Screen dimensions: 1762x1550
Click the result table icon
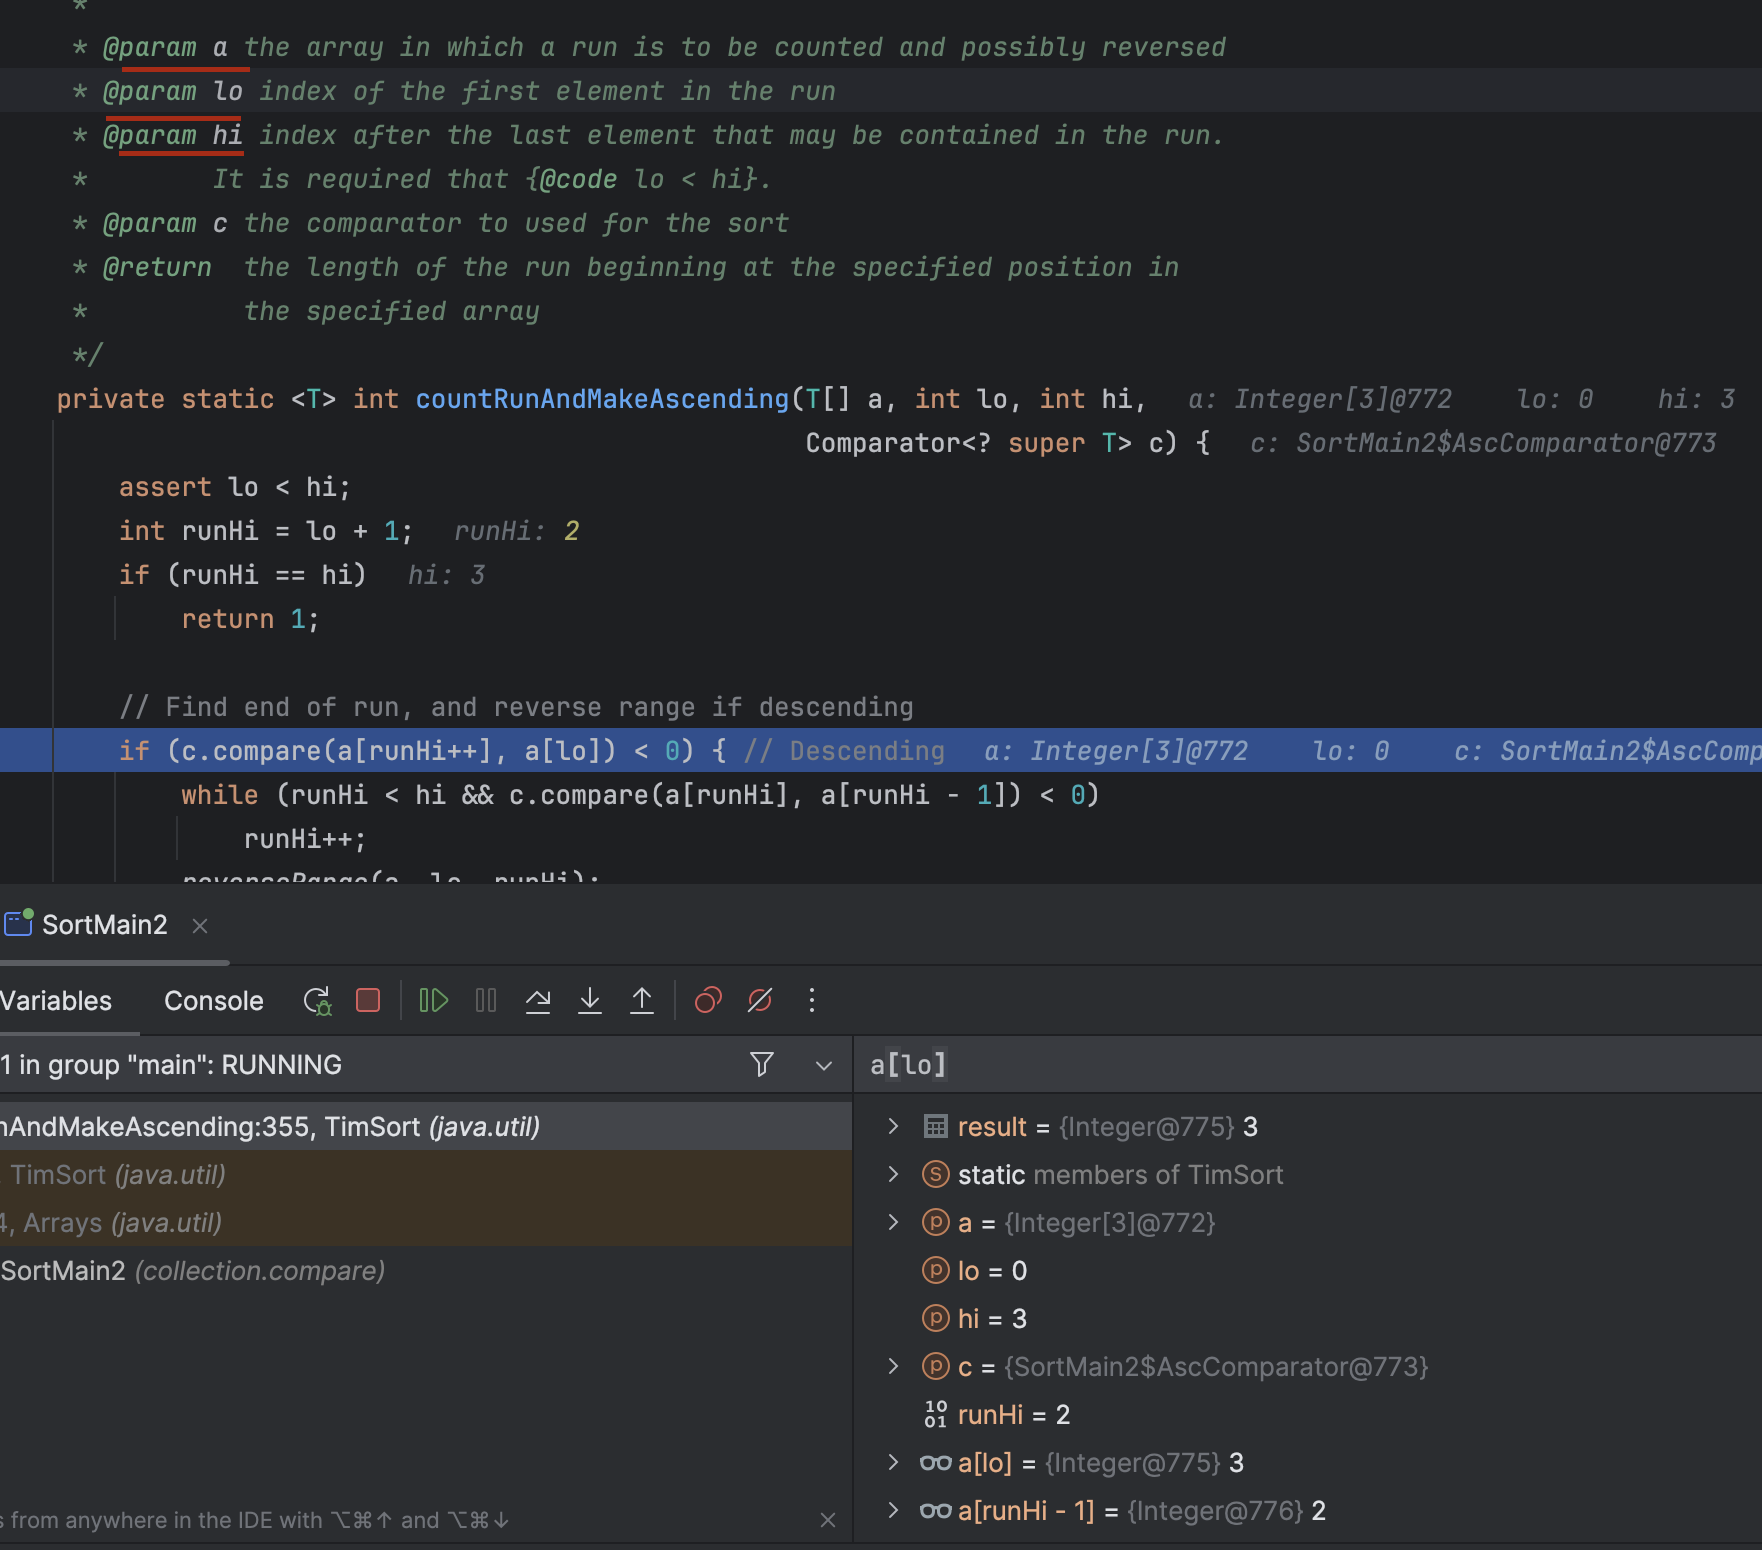935,1127
